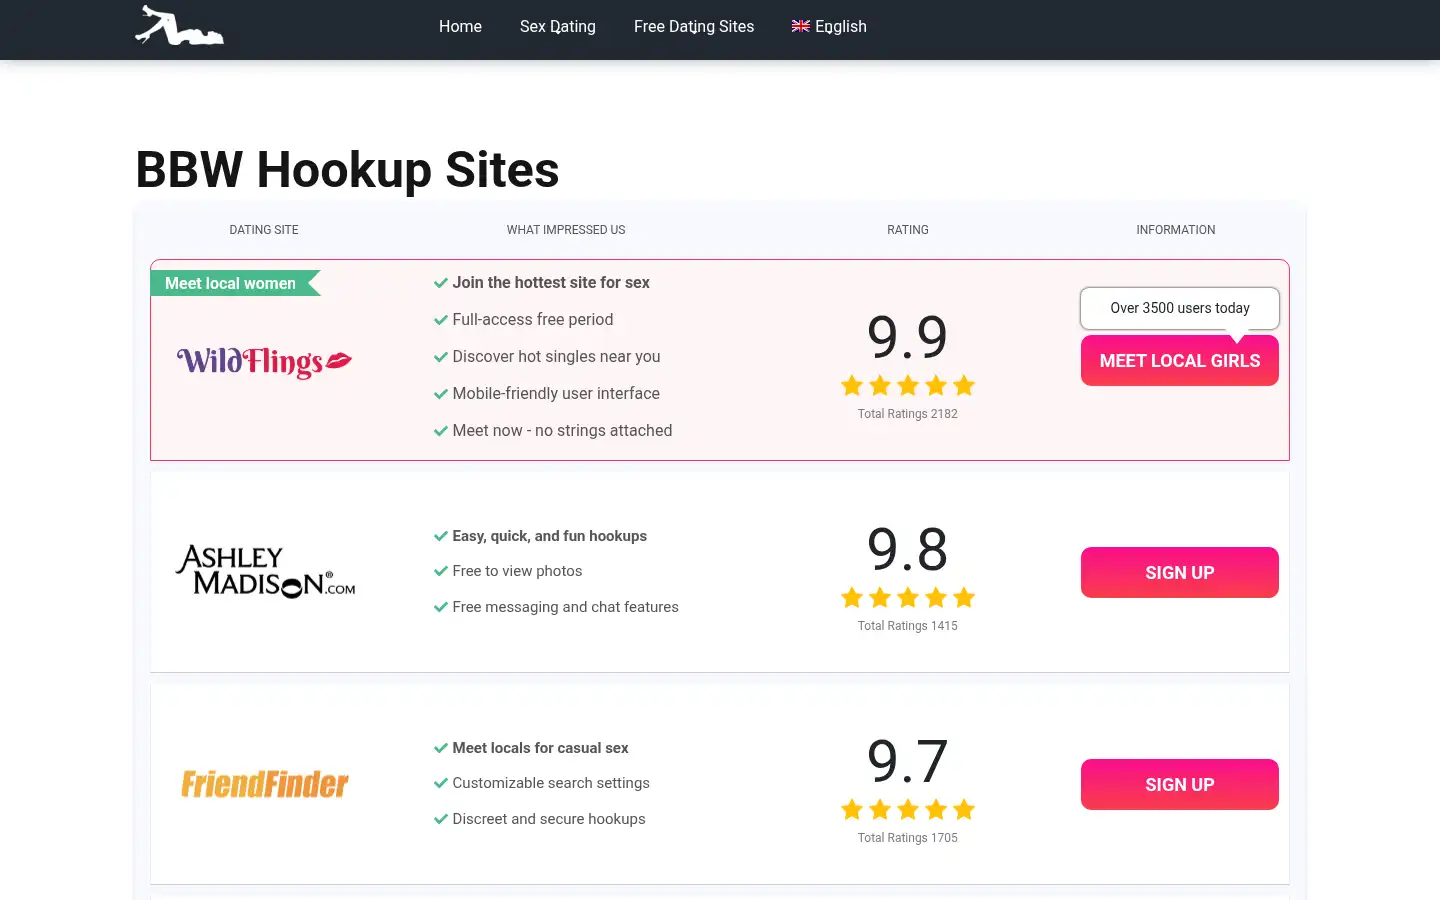Click the 9.9 rating score
The height and width of the screenshot is (900, 1440).
point(908,337)
